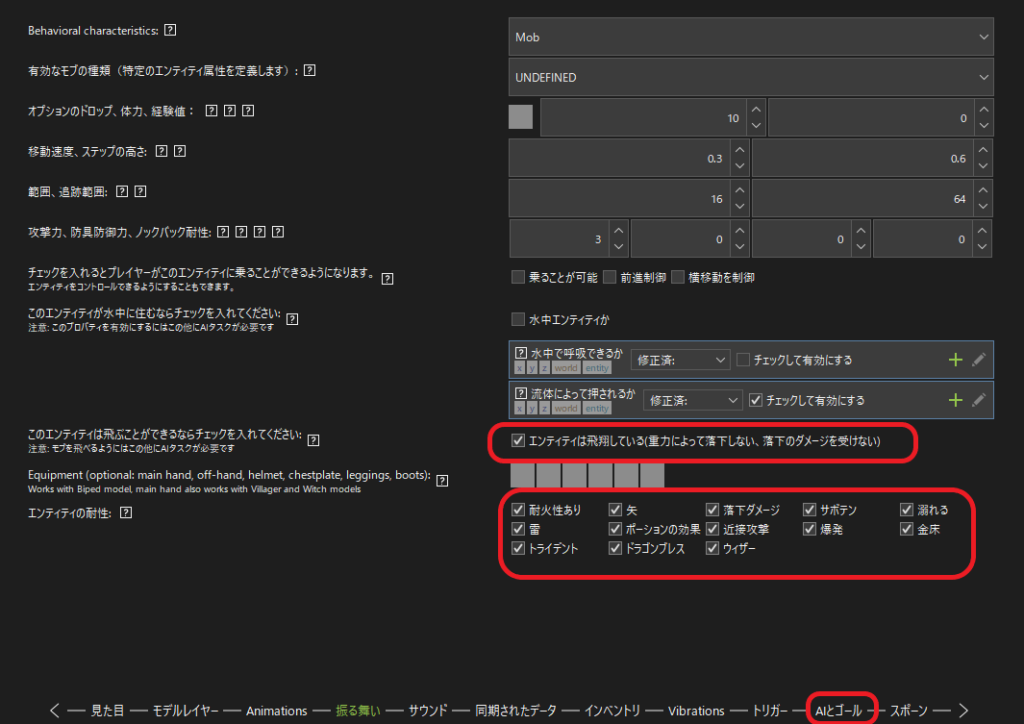1024x724 pixels.
Task: Open the Mob behavioral characteristics dropdown
Action: click(x=750, y=37)
